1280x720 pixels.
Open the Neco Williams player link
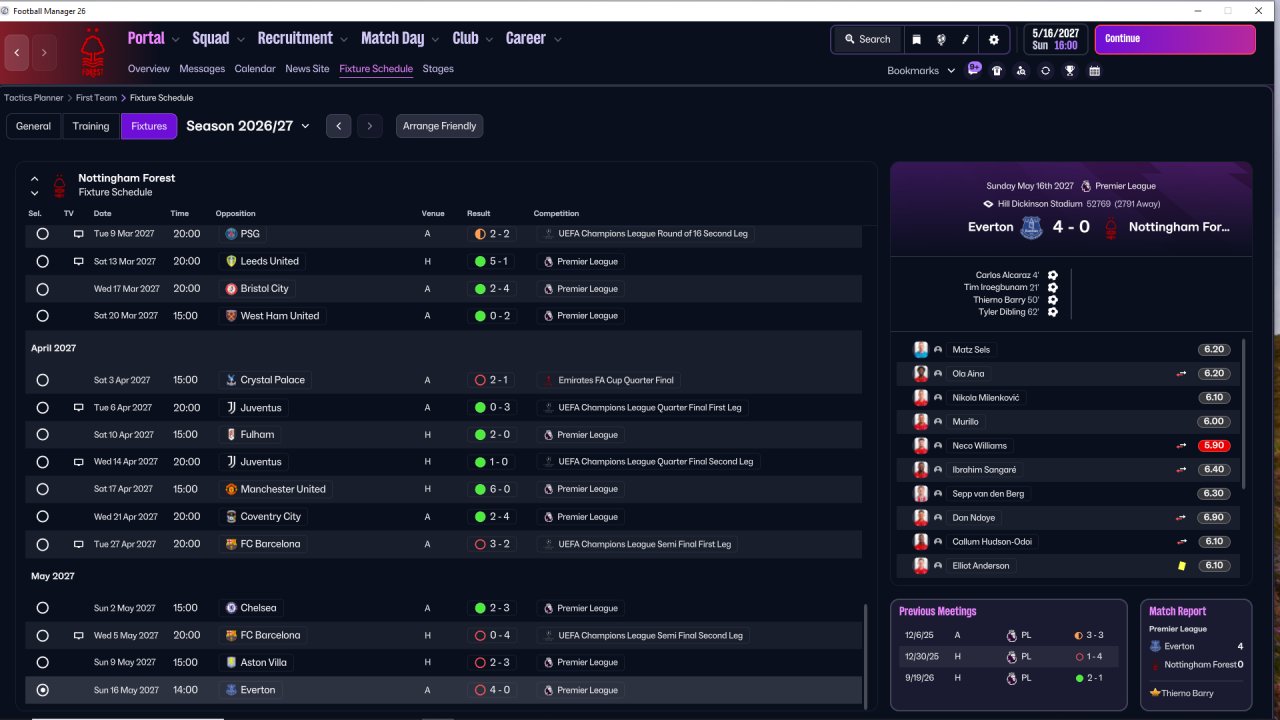point(980,446)
